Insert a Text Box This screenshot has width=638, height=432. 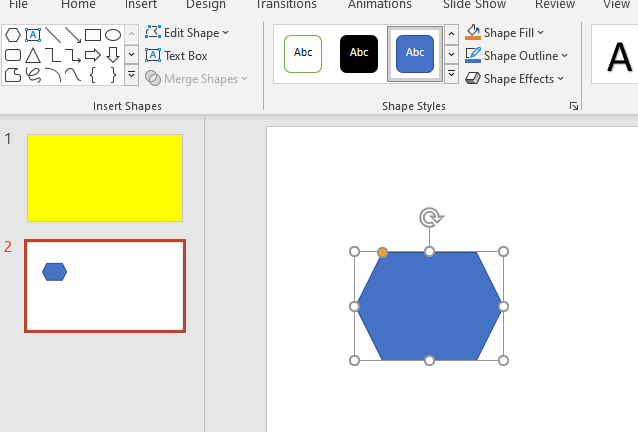coord(177,56)
